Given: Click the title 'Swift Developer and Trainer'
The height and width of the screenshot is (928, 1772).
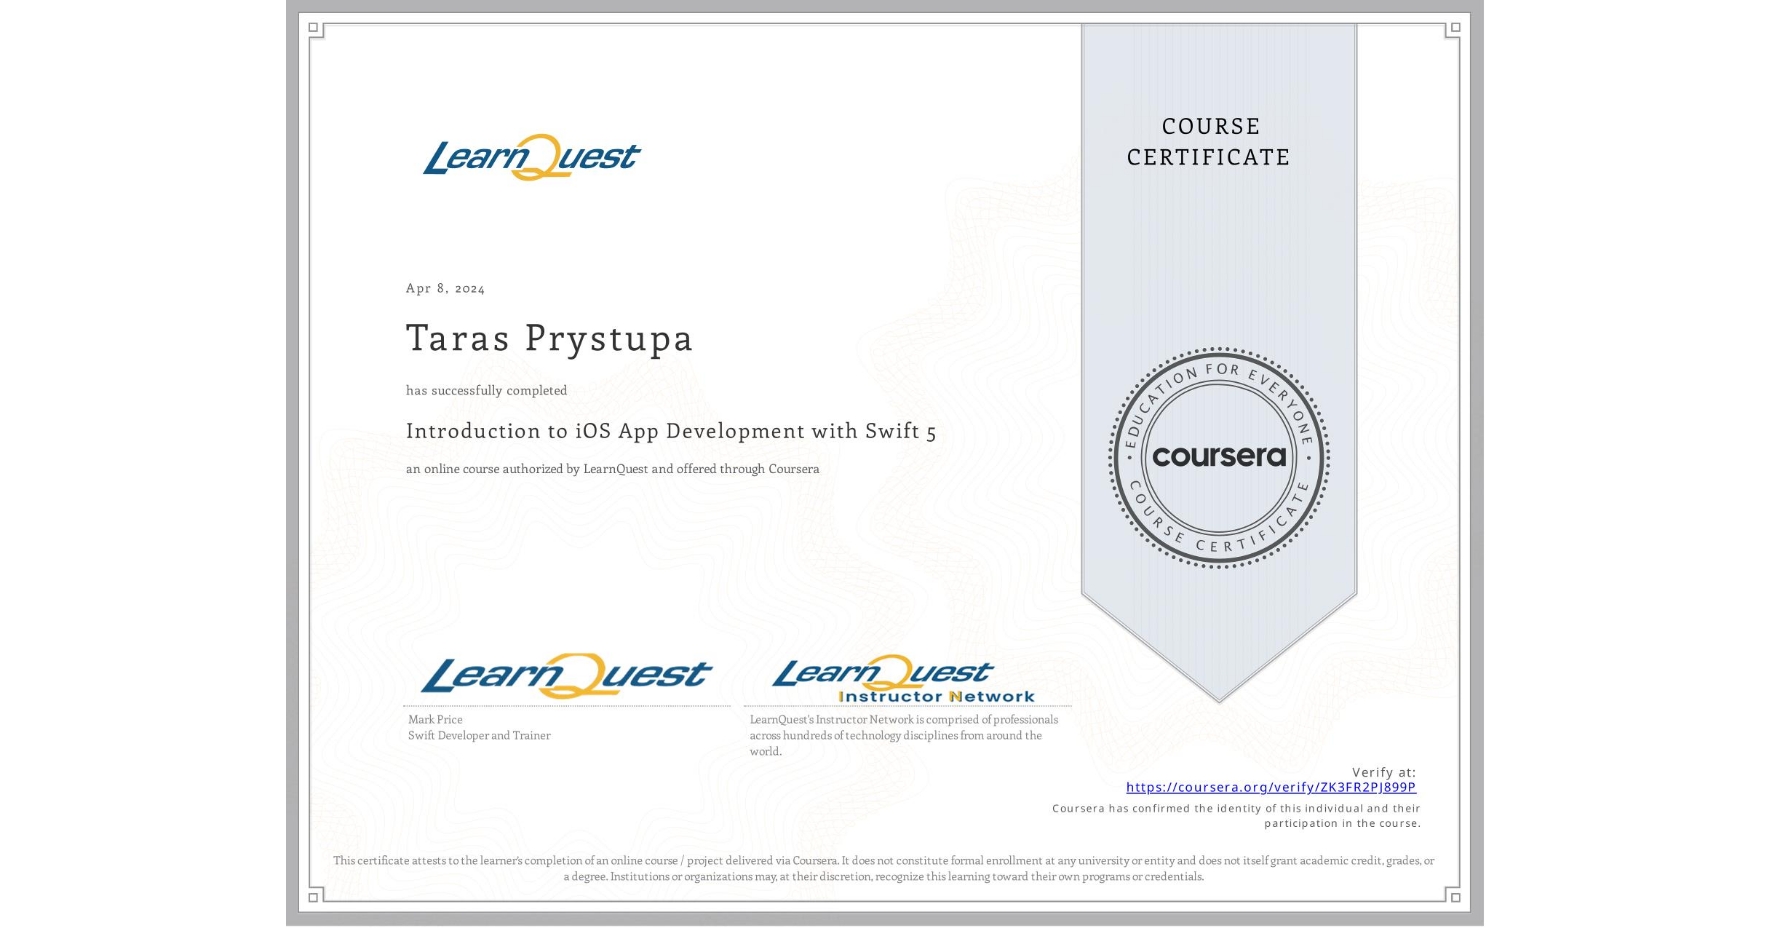Looking at the screenshot, I should tap(479, 736).
